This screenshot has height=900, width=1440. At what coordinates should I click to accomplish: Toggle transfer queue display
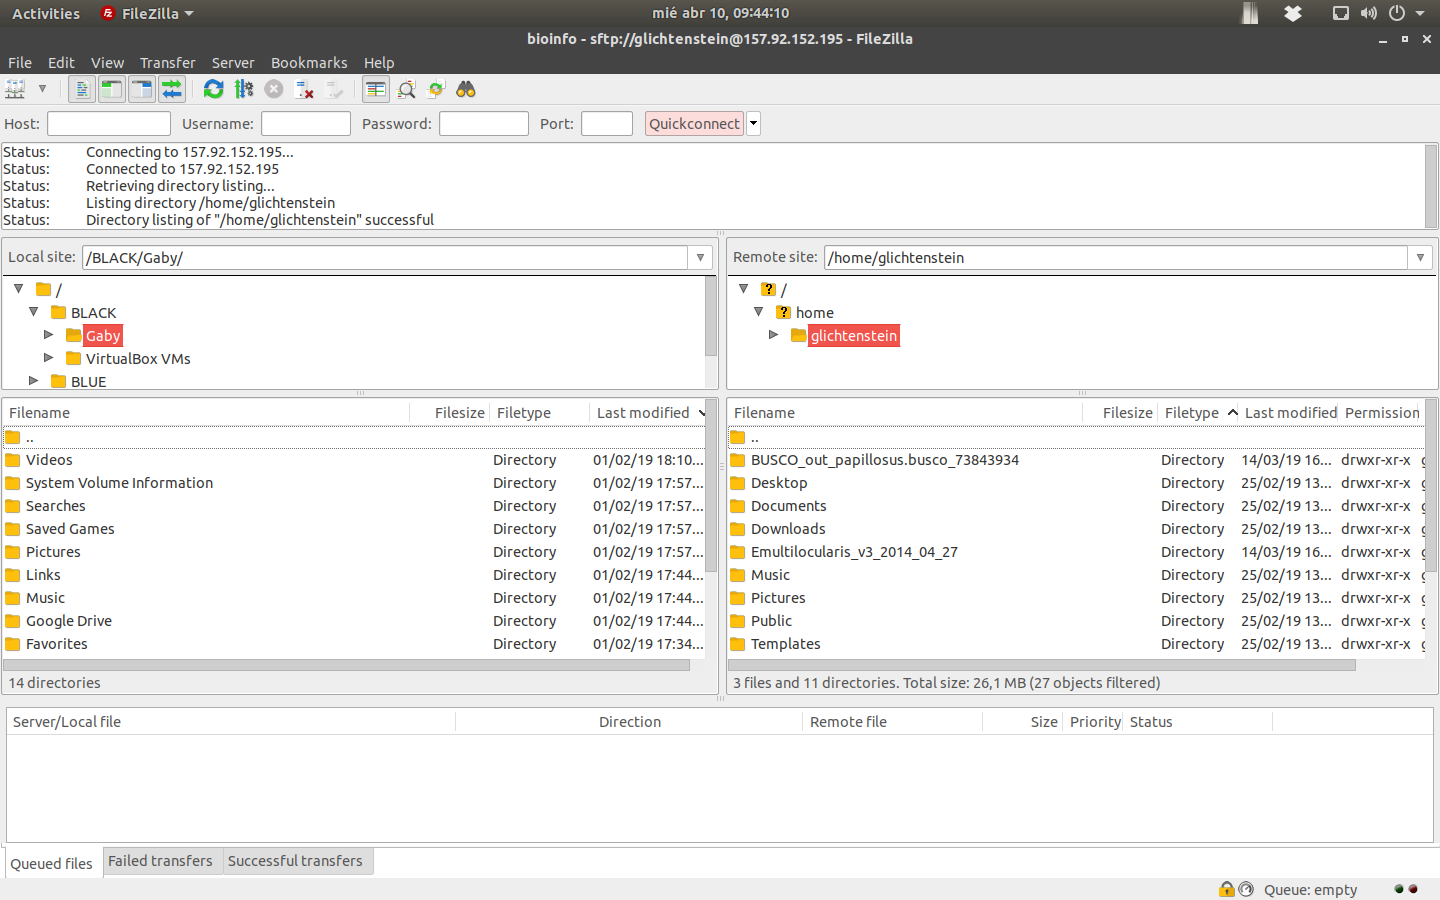[x=172, y=89]
